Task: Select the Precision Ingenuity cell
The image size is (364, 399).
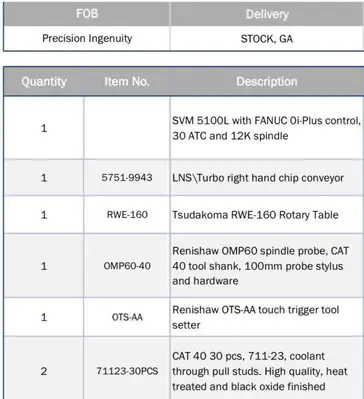Action: [87, 38]
